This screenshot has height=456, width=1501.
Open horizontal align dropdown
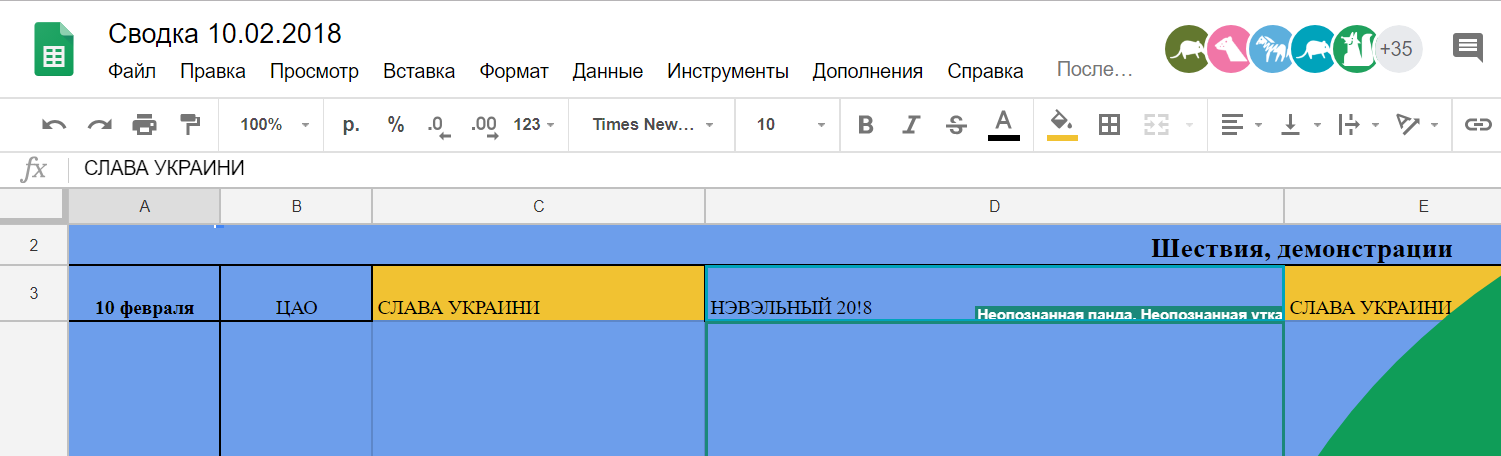[x=1241, y=125]
